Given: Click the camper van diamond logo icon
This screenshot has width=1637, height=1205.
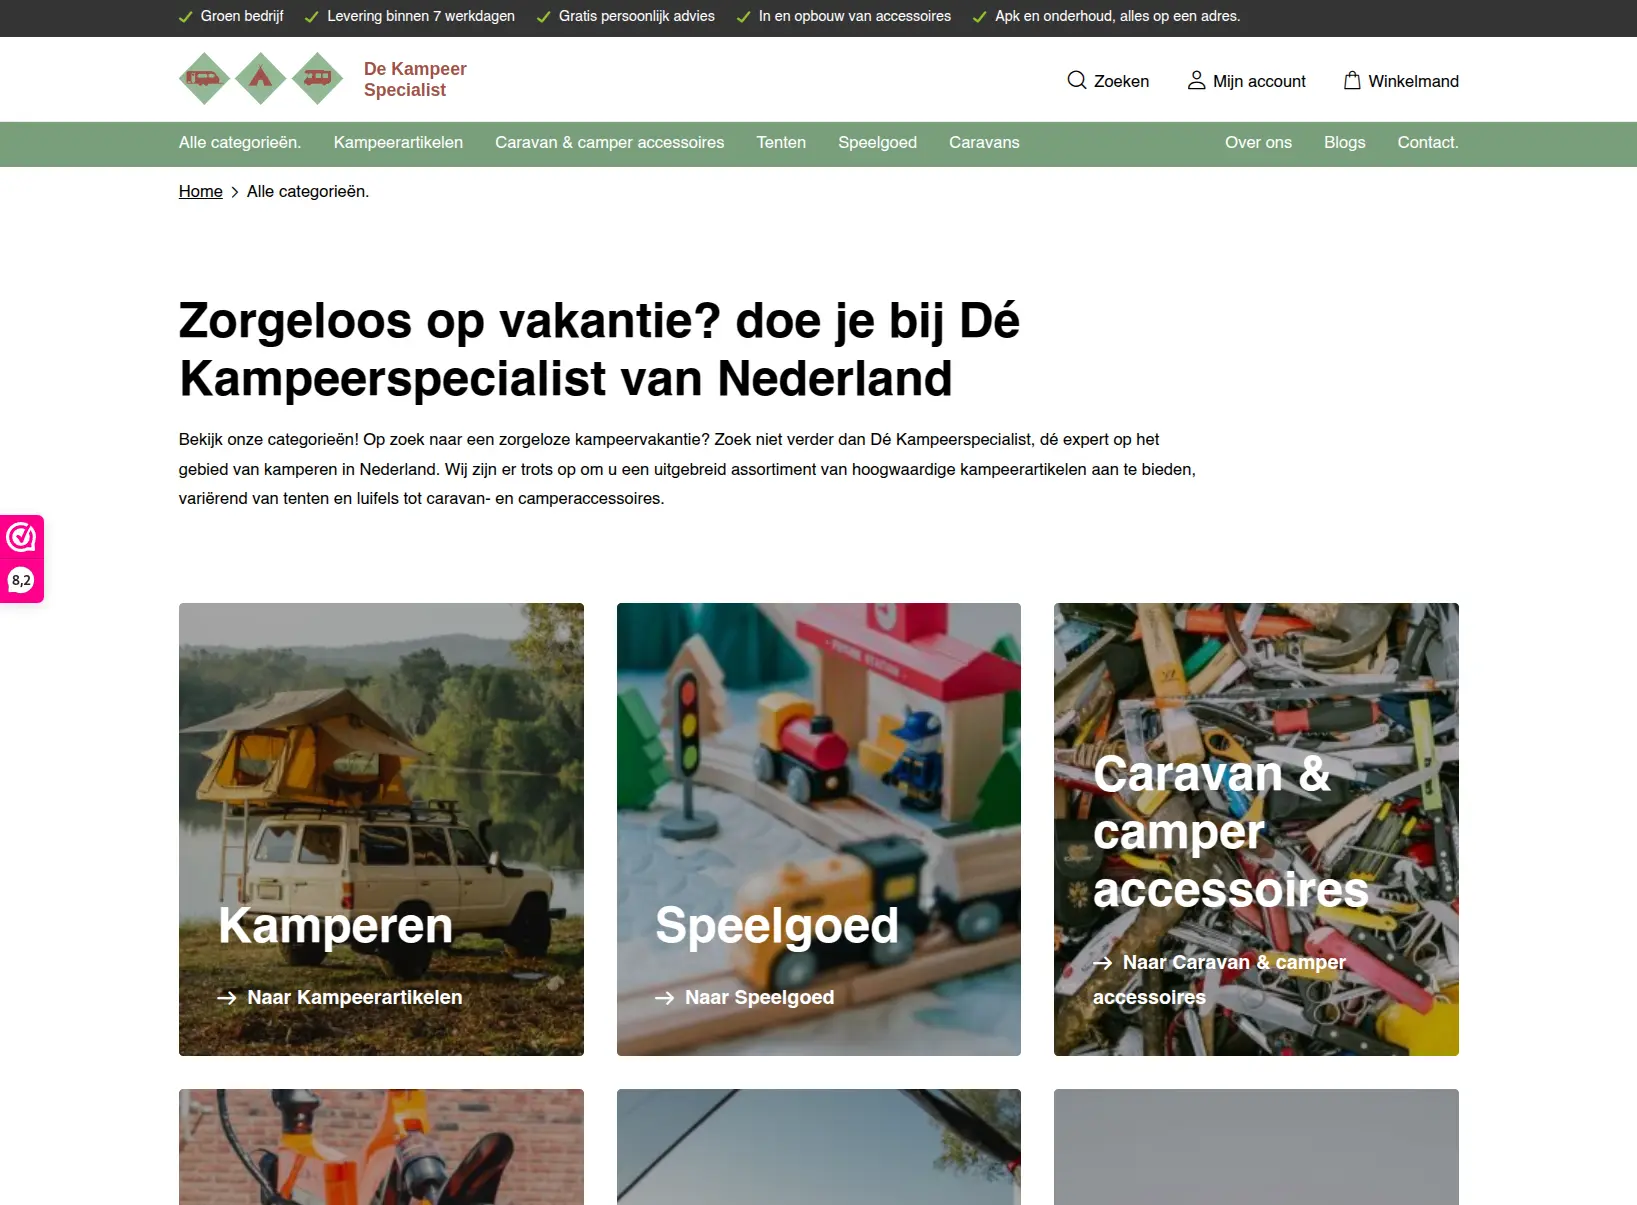Looking at the screenshot, I should point(204,78).
